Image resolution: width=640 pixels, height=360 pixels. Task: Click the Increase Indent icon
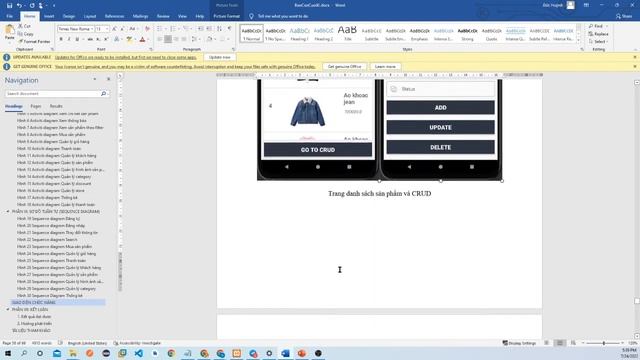click(209, 29)
